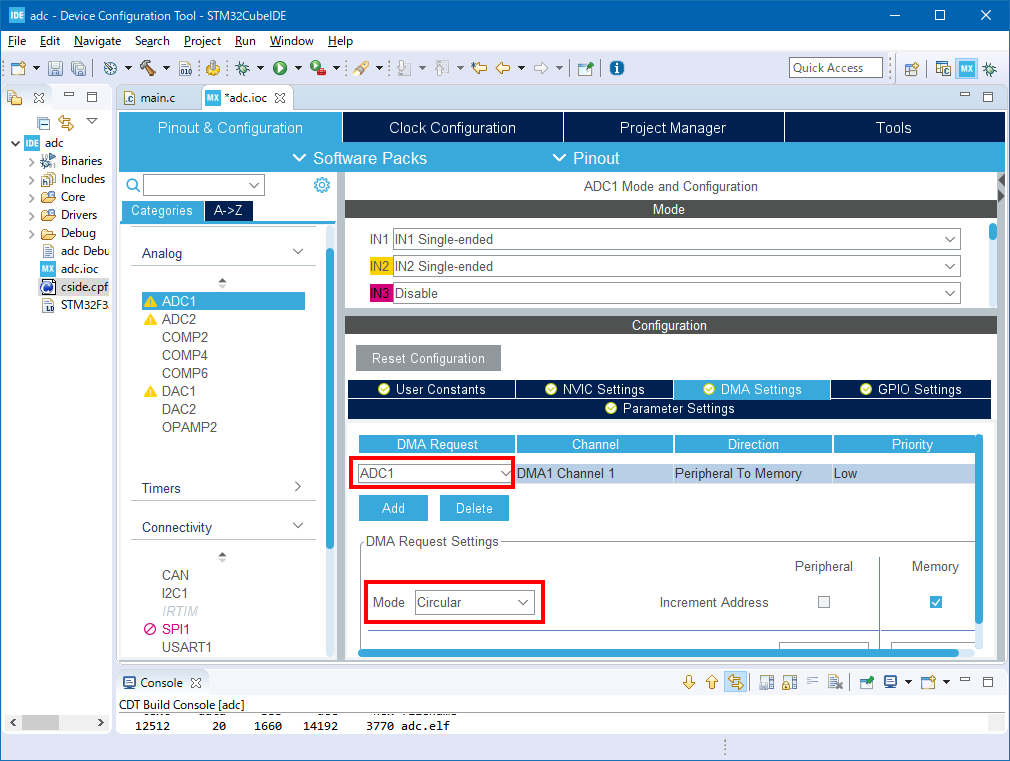Open the IN1 Single-ended dropdown
The height and width of the screenshot is (761, 1010).
[x=676, y=239]
